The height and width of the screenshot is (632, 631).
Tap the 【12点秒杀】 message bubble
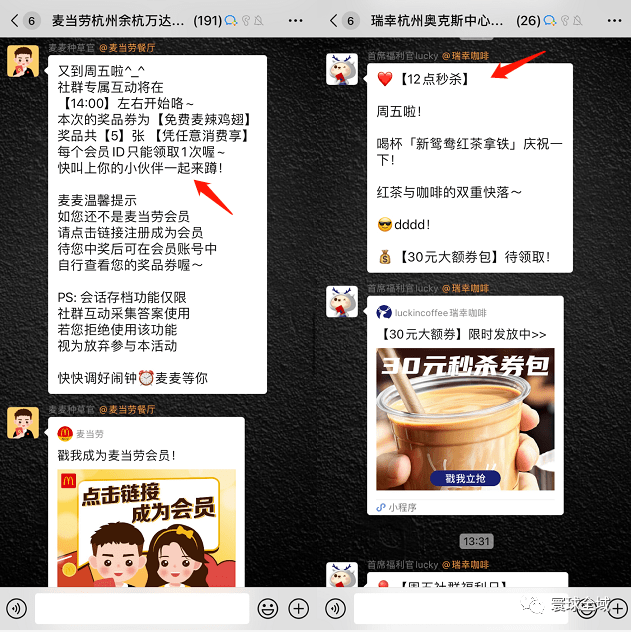tap(469, 168)
